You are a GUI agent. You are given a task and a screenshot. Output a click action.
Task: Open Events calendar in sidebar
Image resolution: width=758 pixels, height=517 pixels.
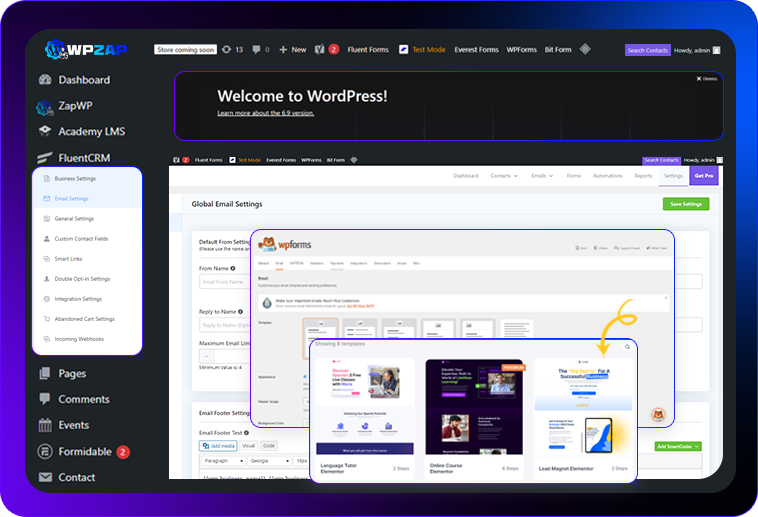click(x=73, y=425)
